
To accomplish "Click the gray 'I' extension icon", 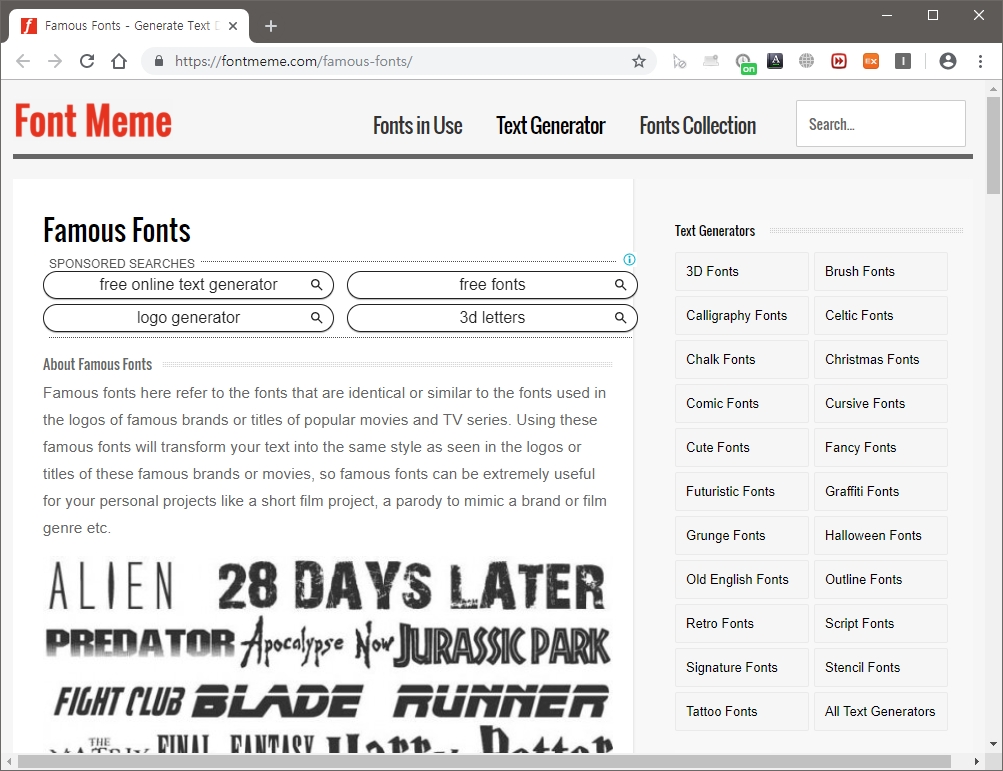I will click(903, 61).
